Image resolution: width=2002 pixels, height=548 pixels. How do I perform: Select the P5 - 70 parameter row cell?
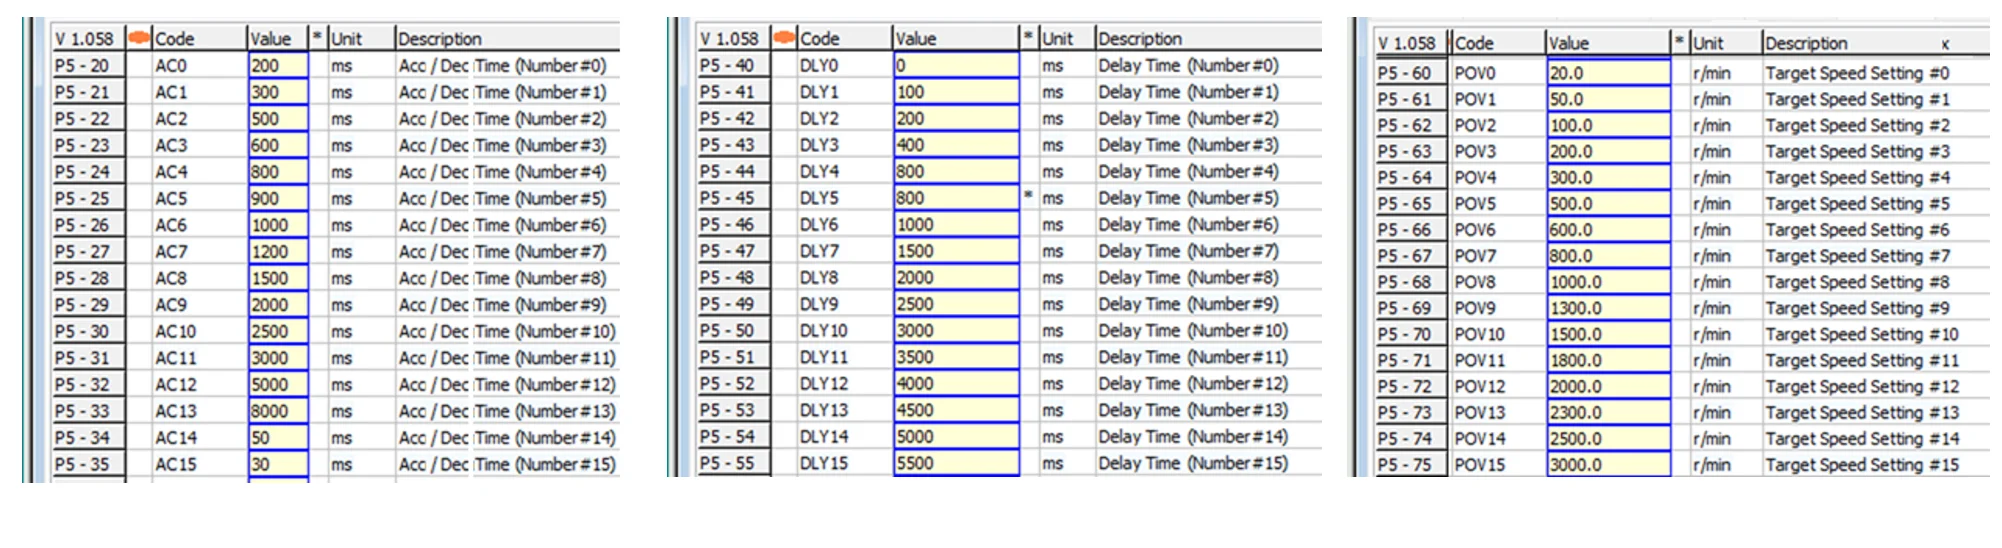[1409, 334]
